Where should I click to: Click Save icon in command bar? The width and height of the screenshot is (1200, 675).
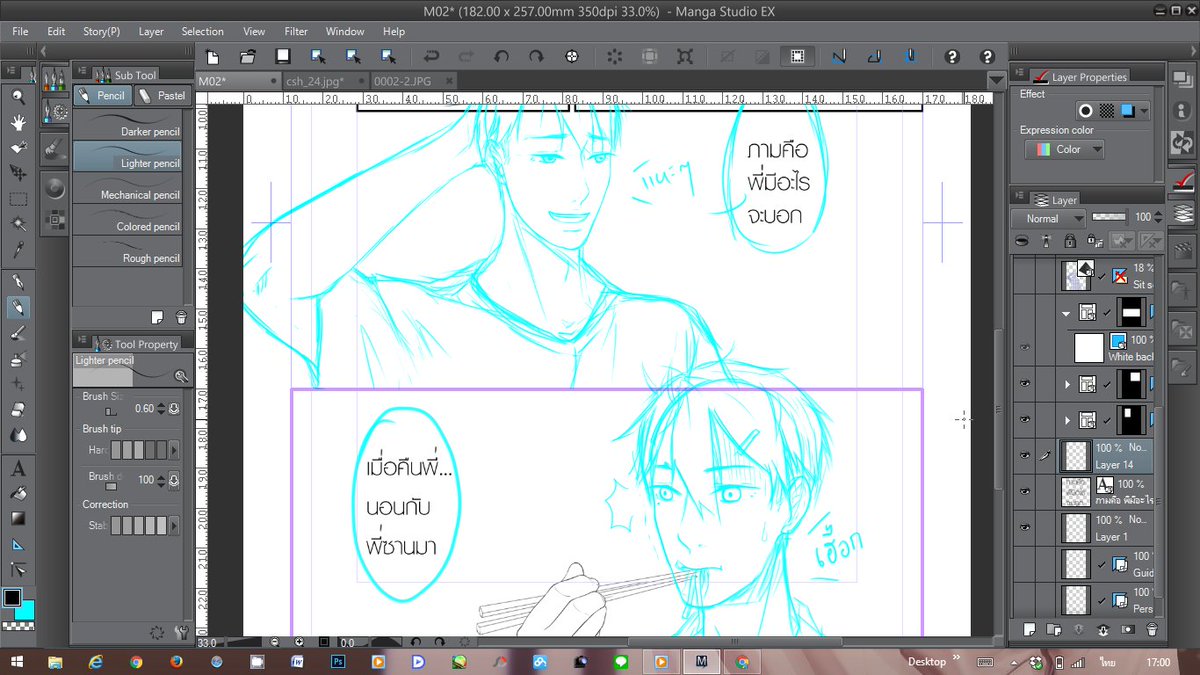(283, 57)
